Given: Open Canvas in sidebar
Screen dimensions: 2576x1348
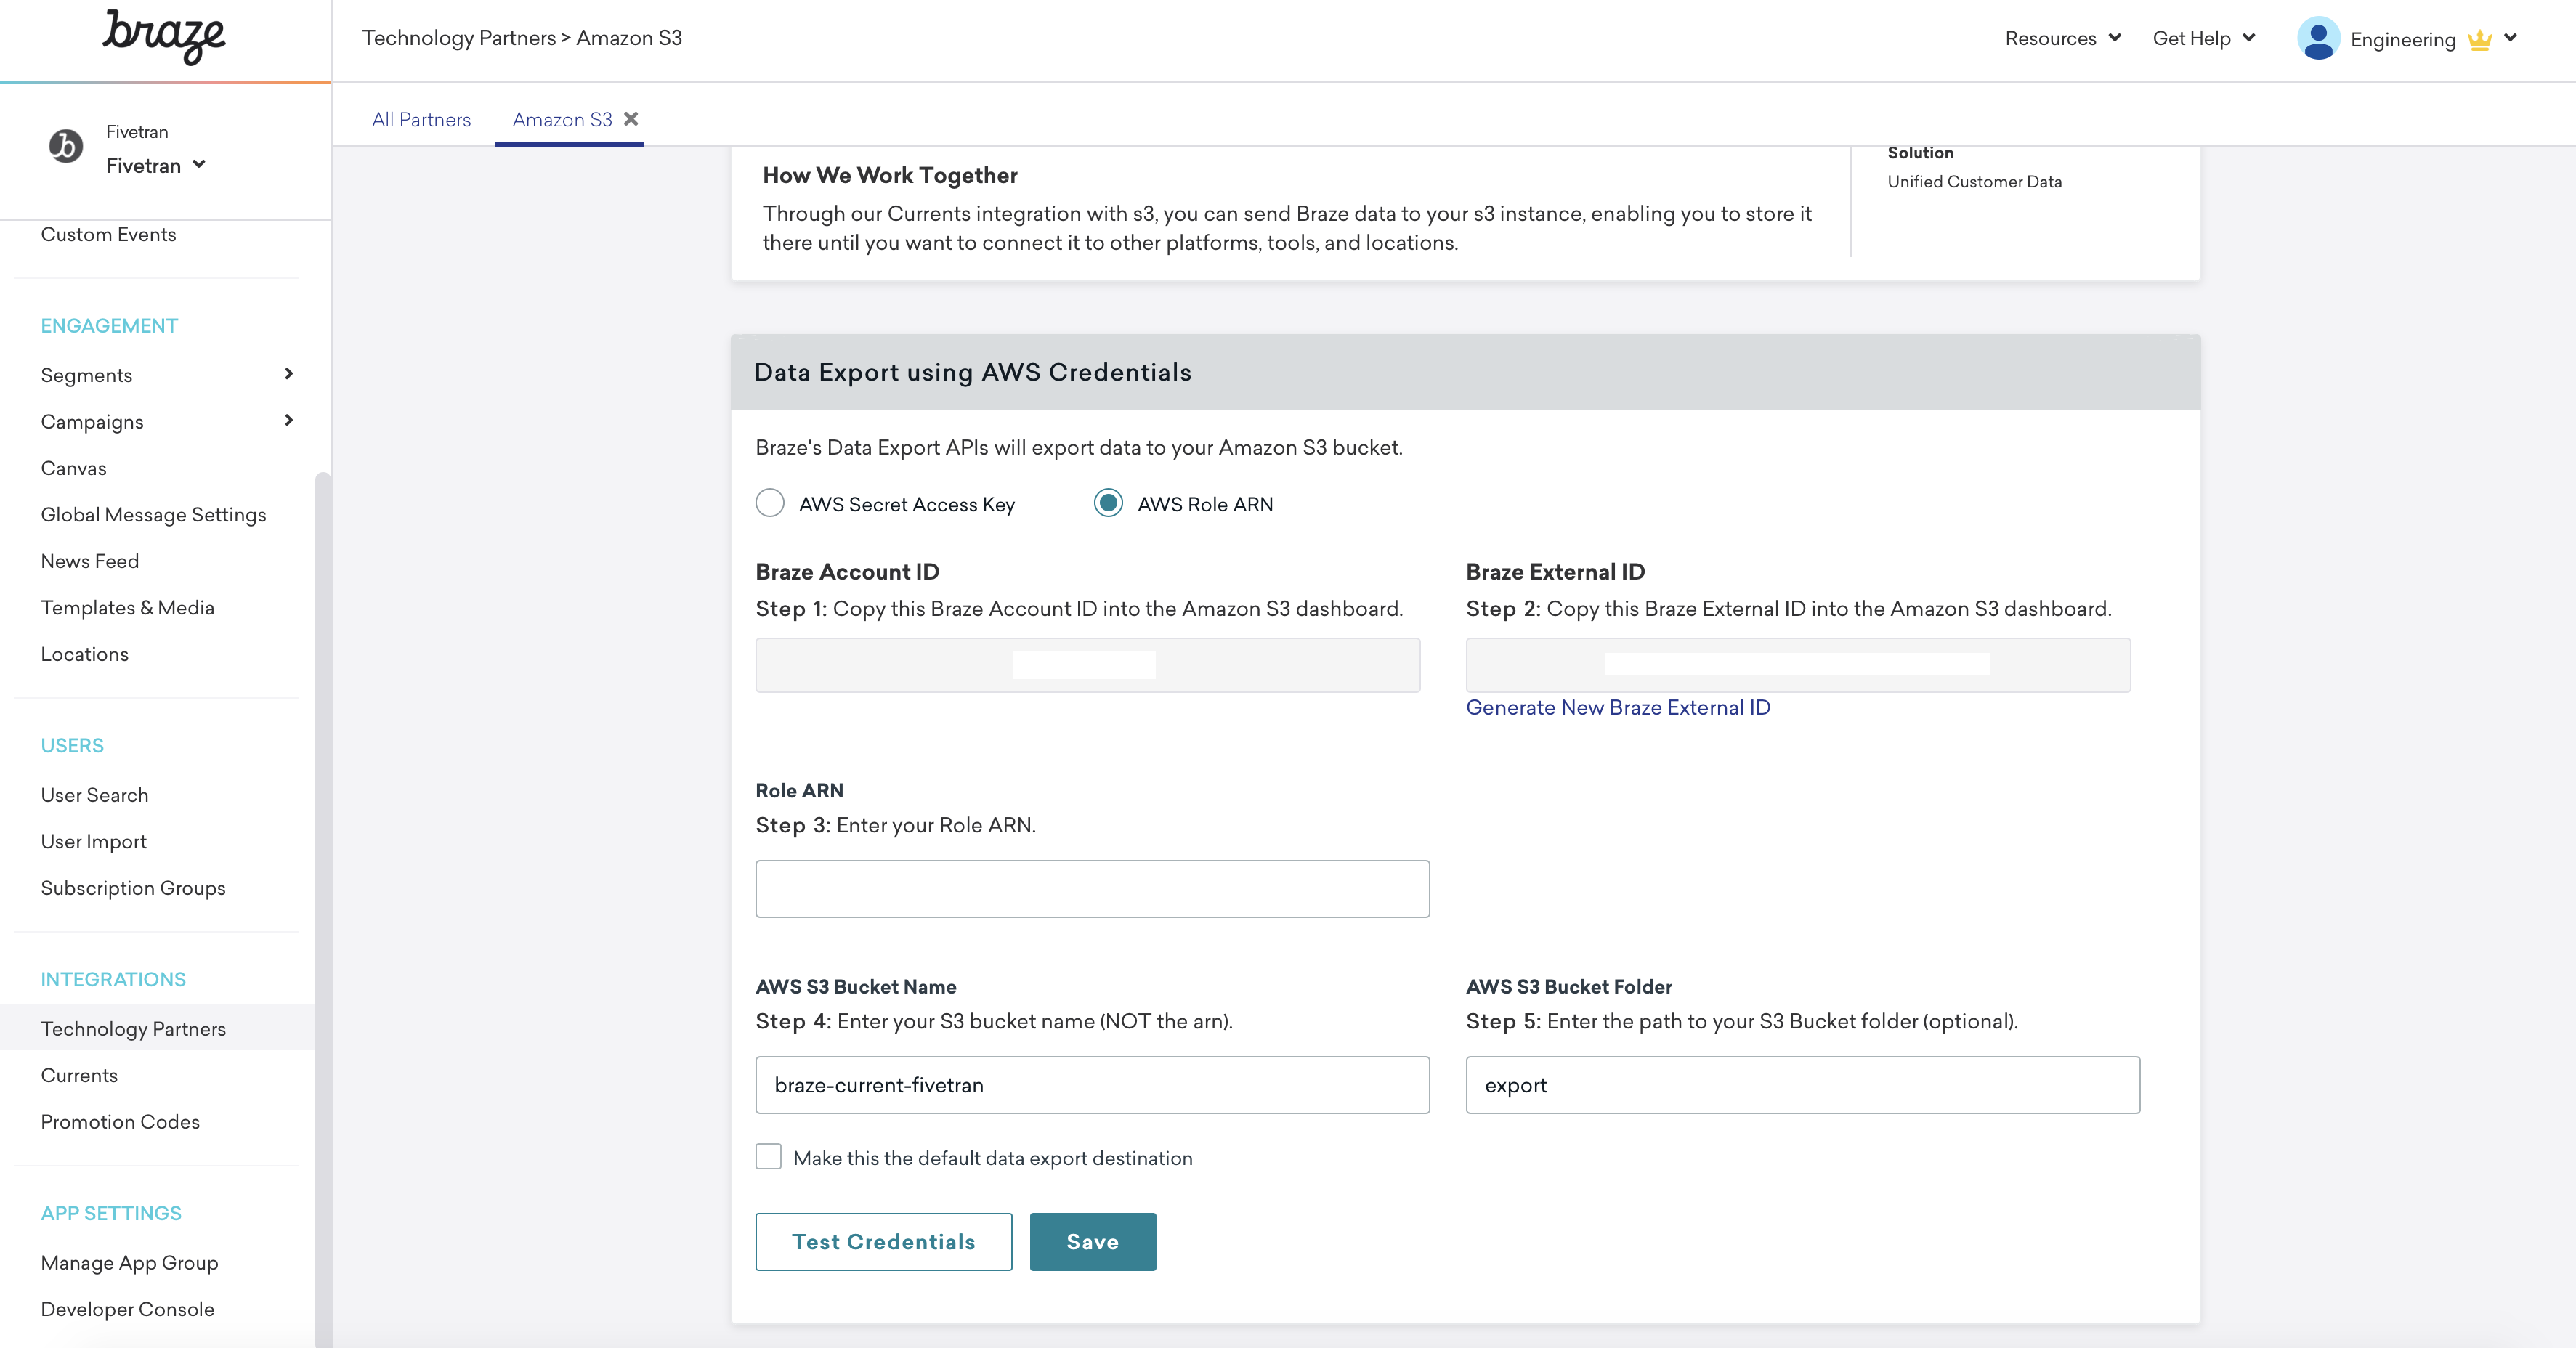Looking at the screenshot, I should pyautogui.click(x=73, y=469).
